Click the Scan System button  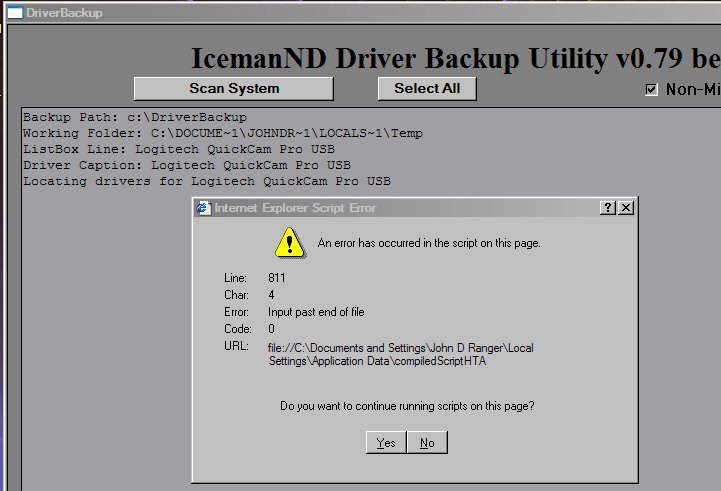pos(234,88)
